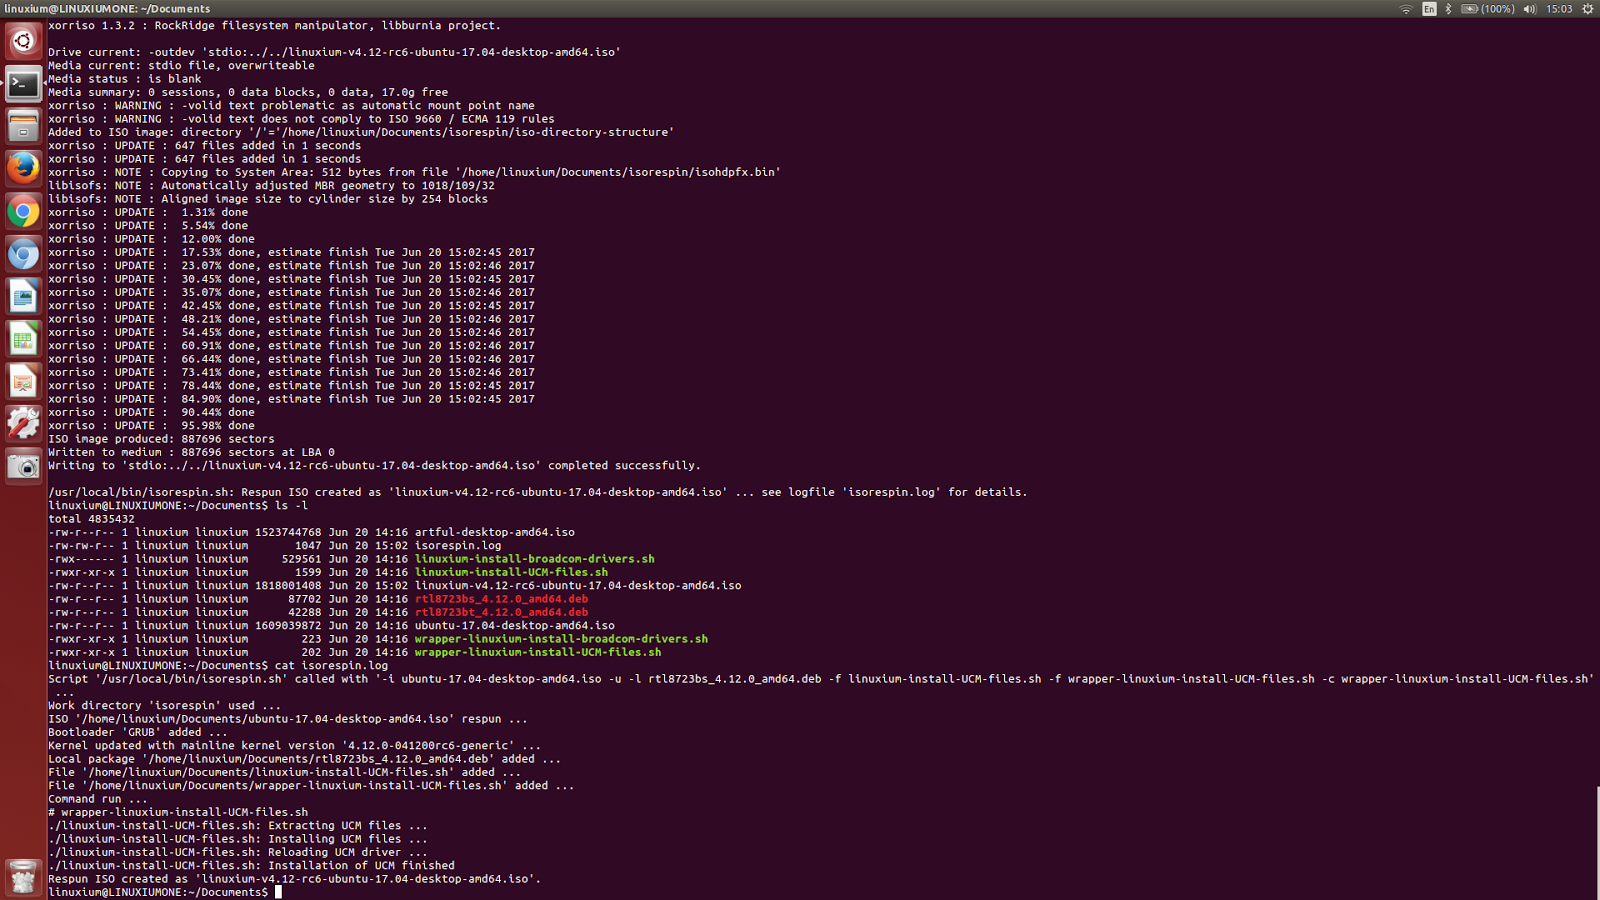The image size is (1600, 900).
Task: Click the window title linuxium@LINUXIUMONE: ~/Documents
Action: pyautogui.click(x=107, y=9)
